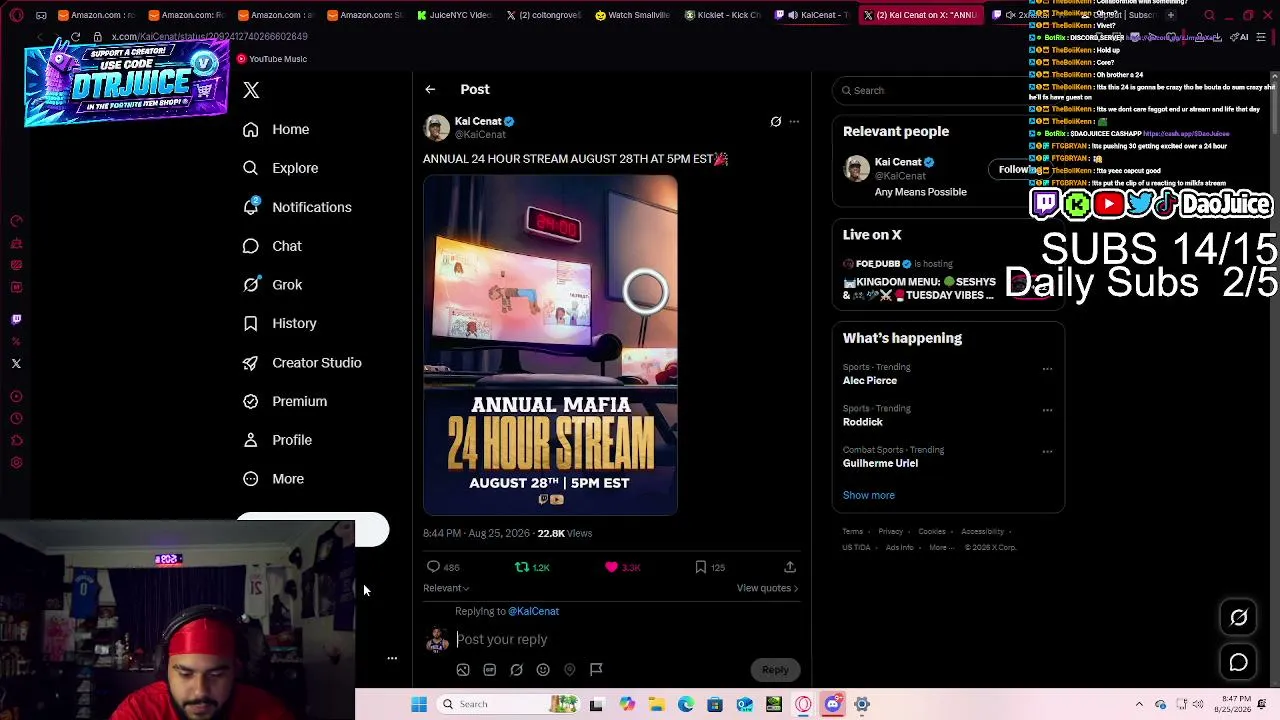Open the YouTube Music bookmark
This screenshot has width=1280, height=720.
pos(271,59)
